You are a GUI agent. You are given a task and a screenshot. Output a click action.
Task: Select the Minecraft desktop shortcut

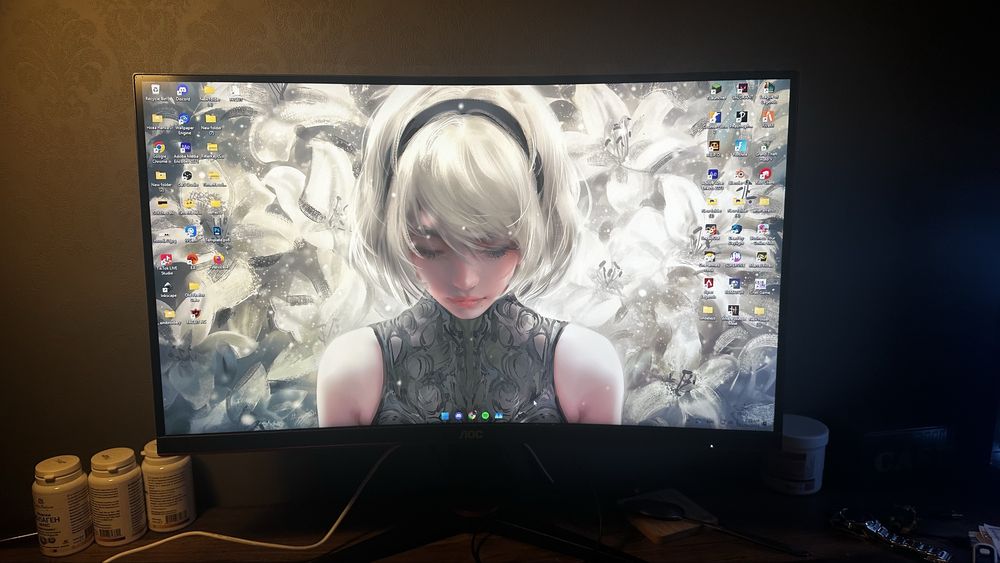point(716,91)
